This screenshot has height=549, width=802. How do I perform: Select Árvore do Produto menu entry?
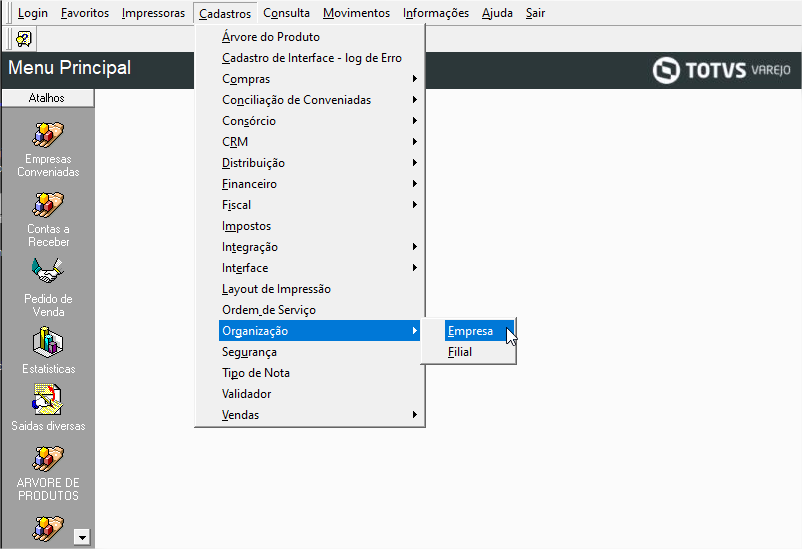point(270,37)
